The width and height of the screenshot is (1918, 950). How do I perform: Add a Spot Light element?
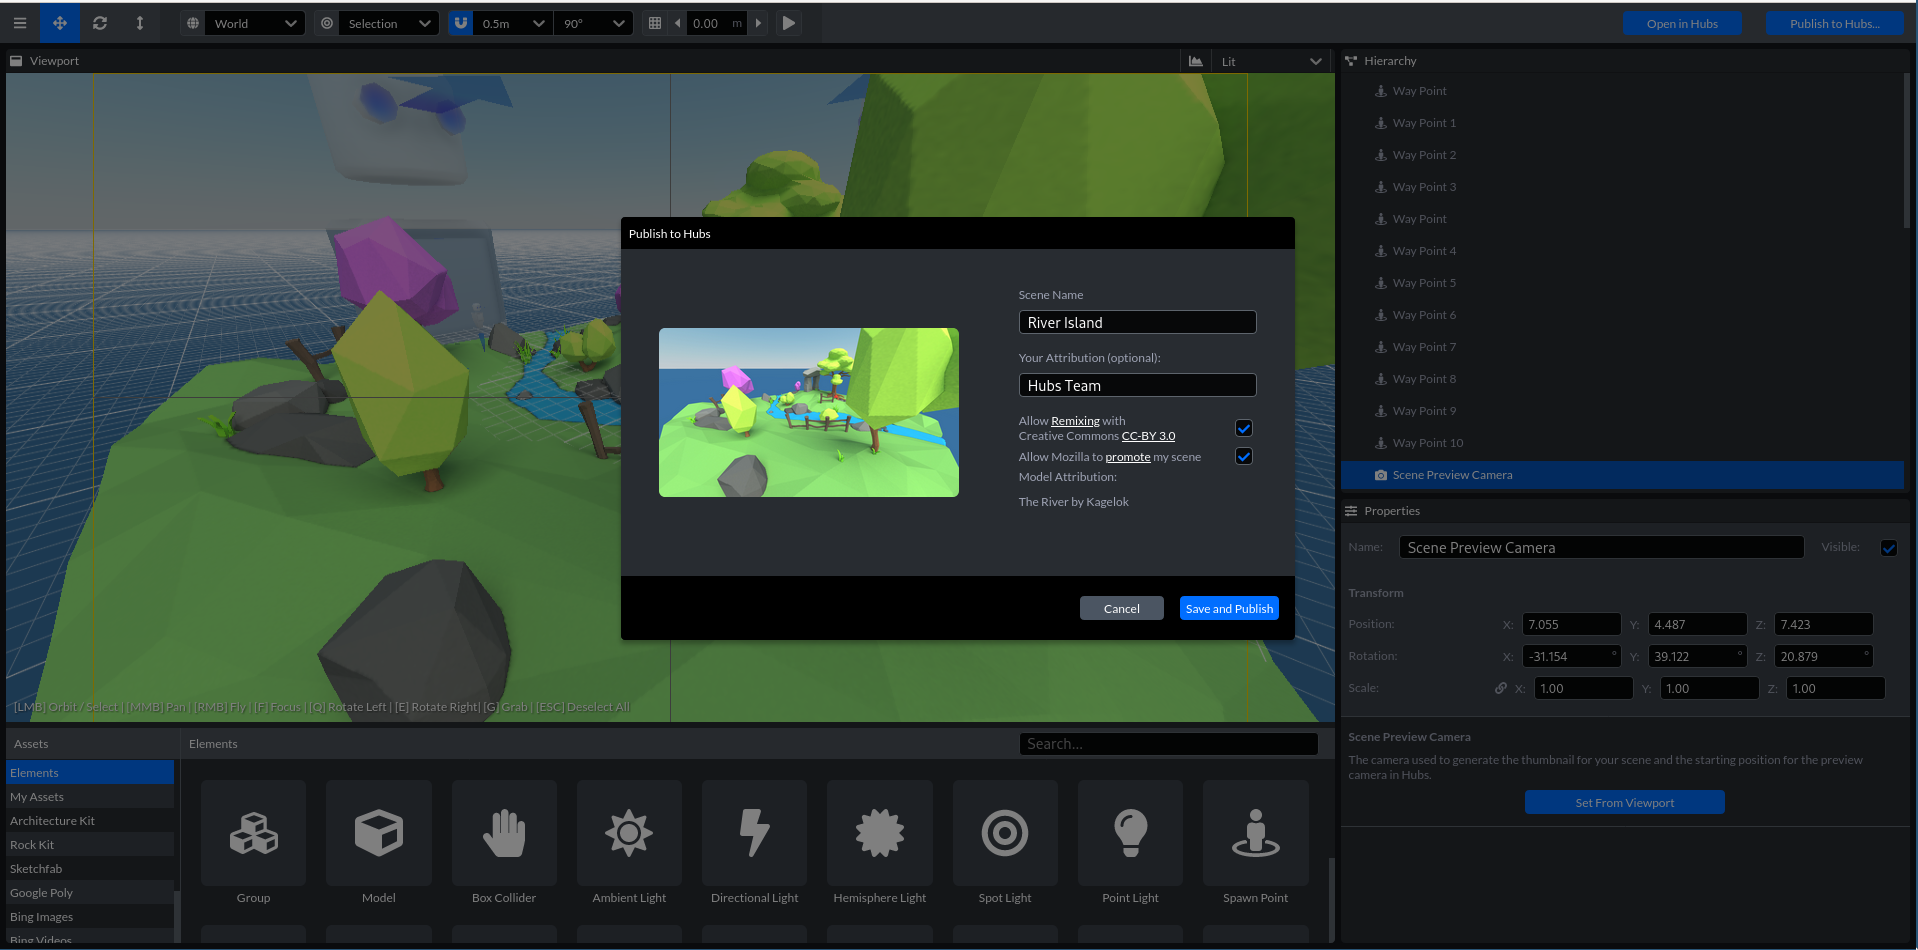[x=1005, y=845]
